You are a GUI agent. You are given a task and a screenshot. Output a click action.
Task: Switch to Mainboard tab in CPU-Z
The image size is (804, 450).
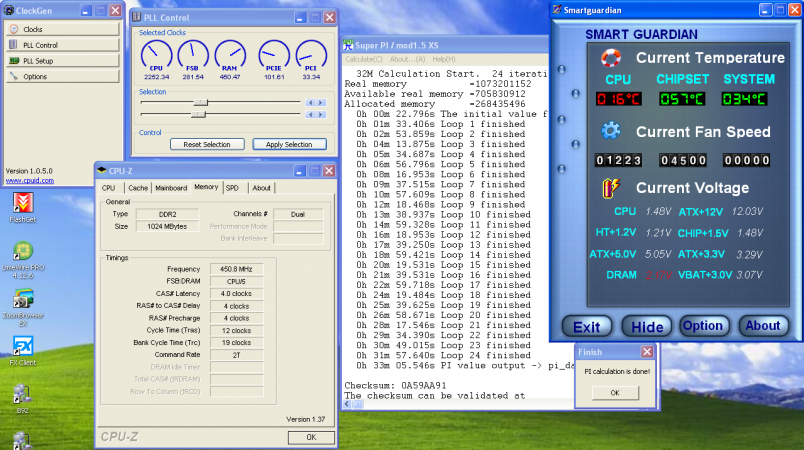[x=171, y=188]
